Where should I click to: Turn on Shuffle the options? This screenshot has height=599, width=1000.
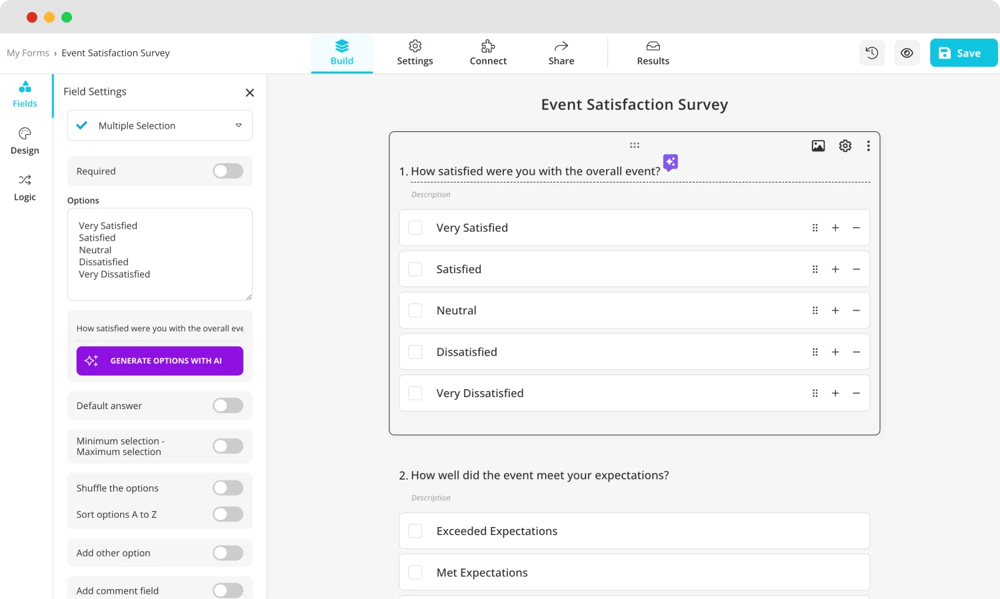[228, 488]
